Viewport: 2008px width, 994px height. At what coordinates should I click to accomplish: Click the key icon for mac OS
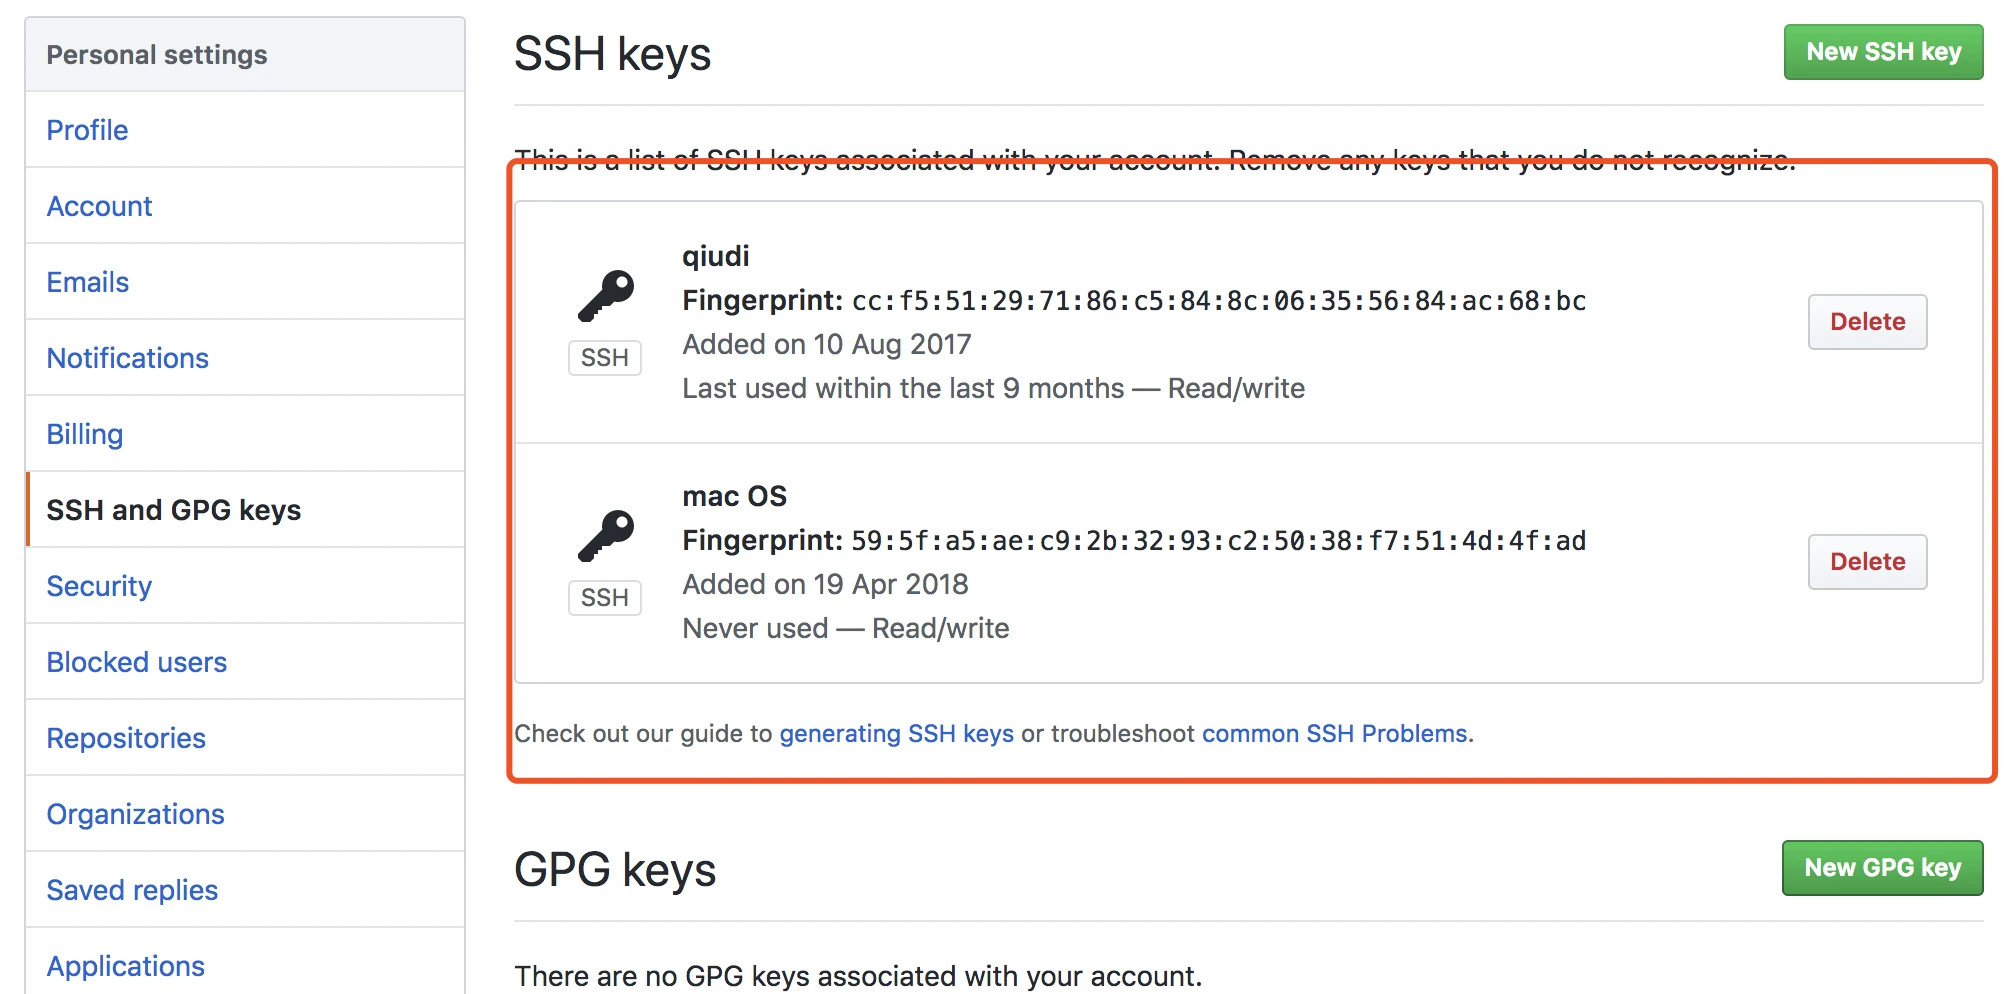(x=606, y=535)
